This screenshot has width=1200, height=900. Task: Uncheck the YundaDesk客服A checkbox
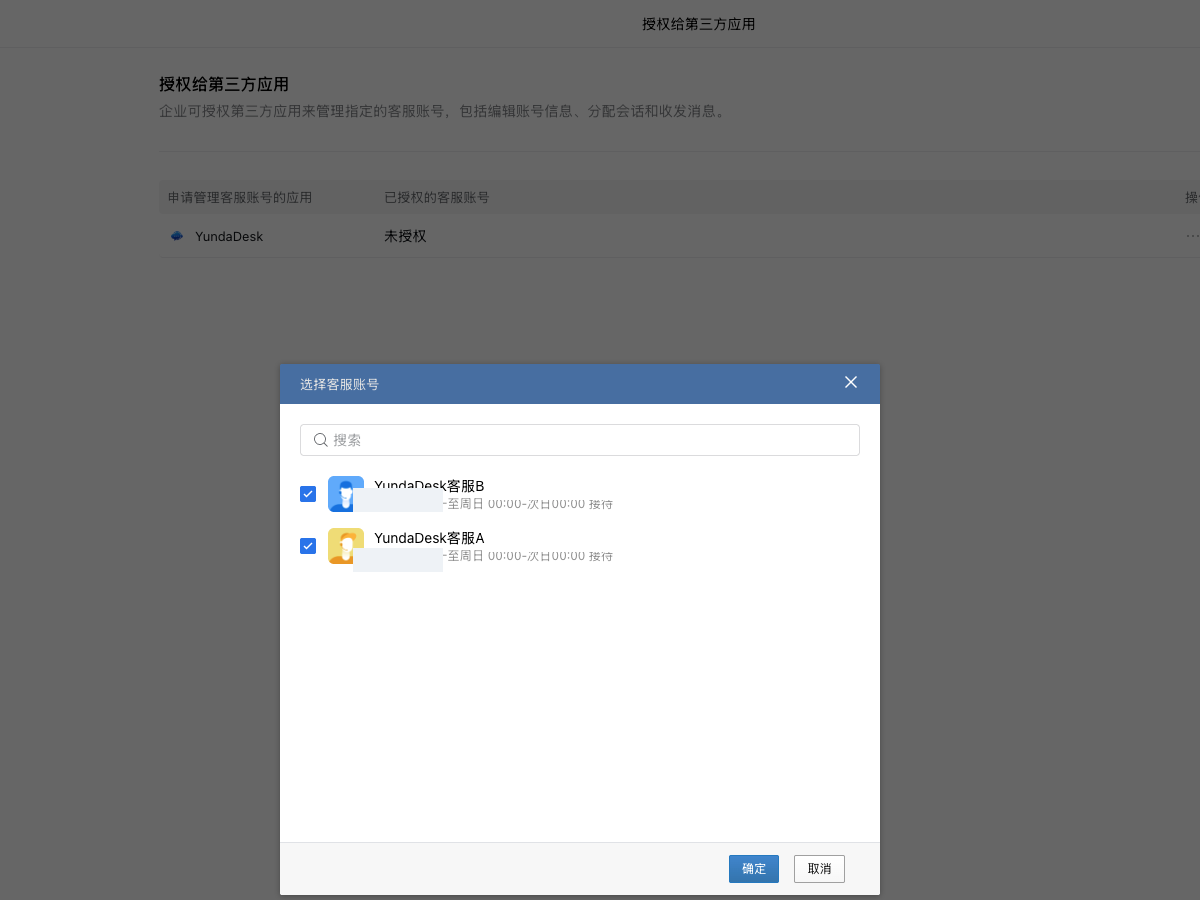click(308, 546)
